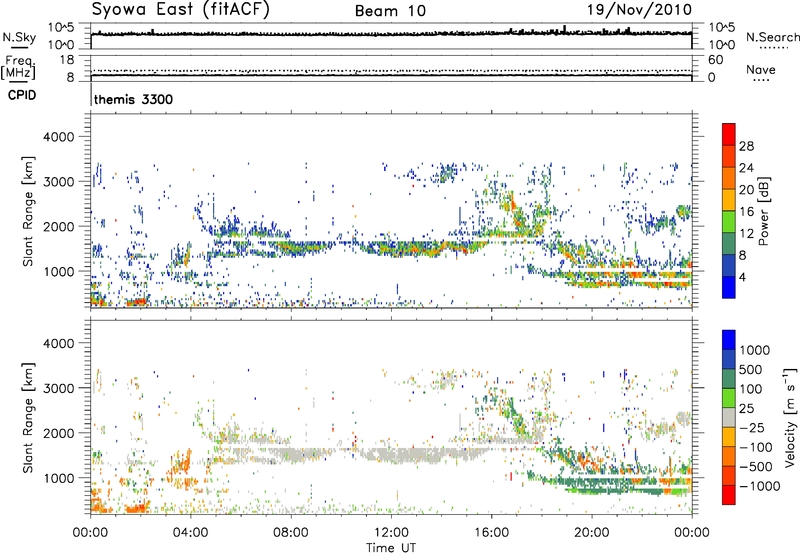Click the 'Velocity [m s-1]' colorbar label
Image resolution: width=800 pixels, height=554 pixels.
[x=790, y=417]
